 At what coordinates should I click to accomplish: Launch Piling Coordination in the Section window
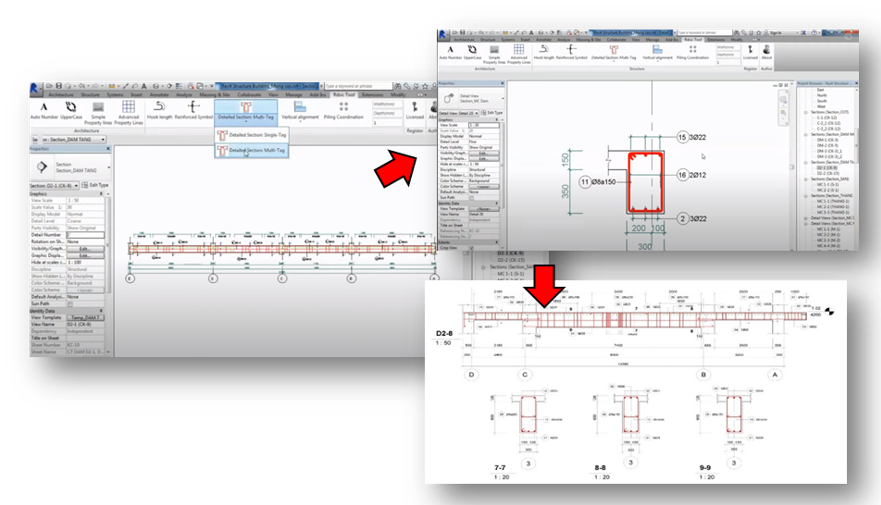pyautogui.click(x=343, y=111)
